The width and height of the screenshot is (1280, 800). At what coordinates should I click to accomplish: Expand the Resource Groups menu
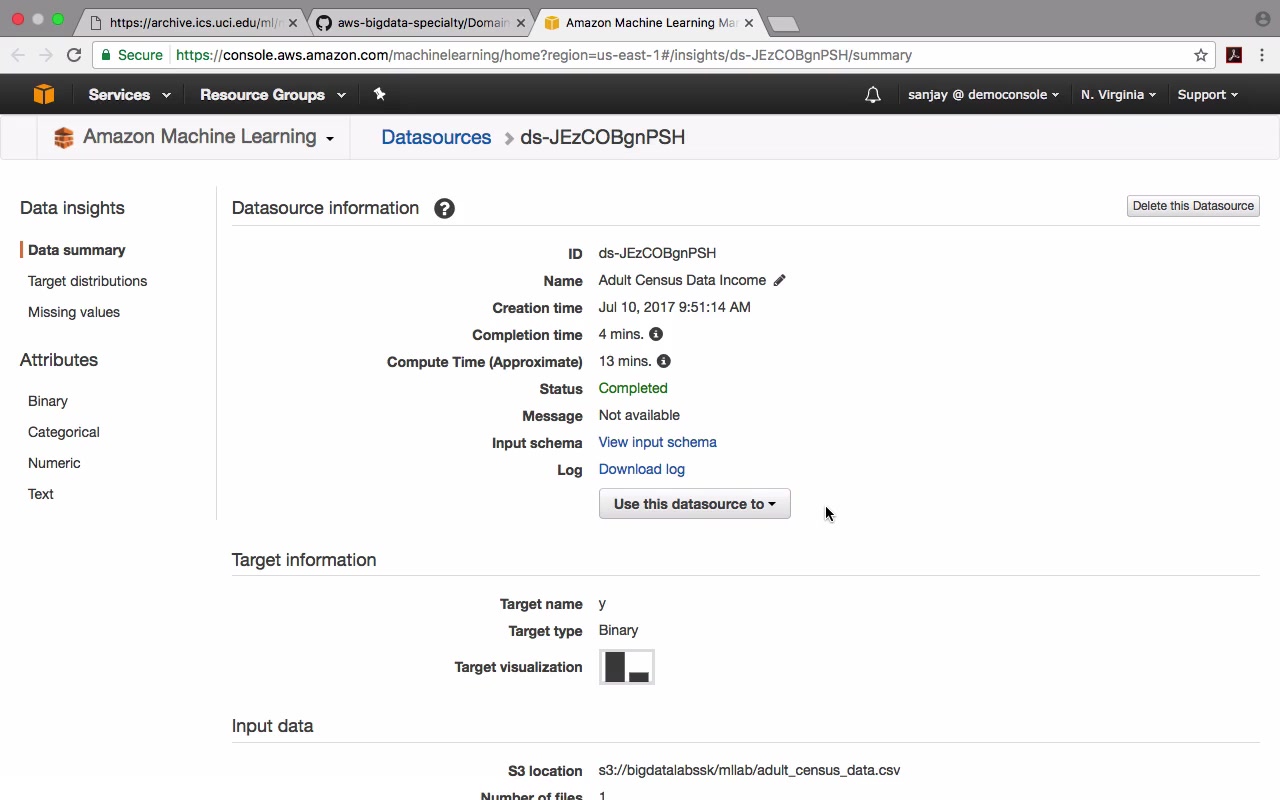(273, 94)
